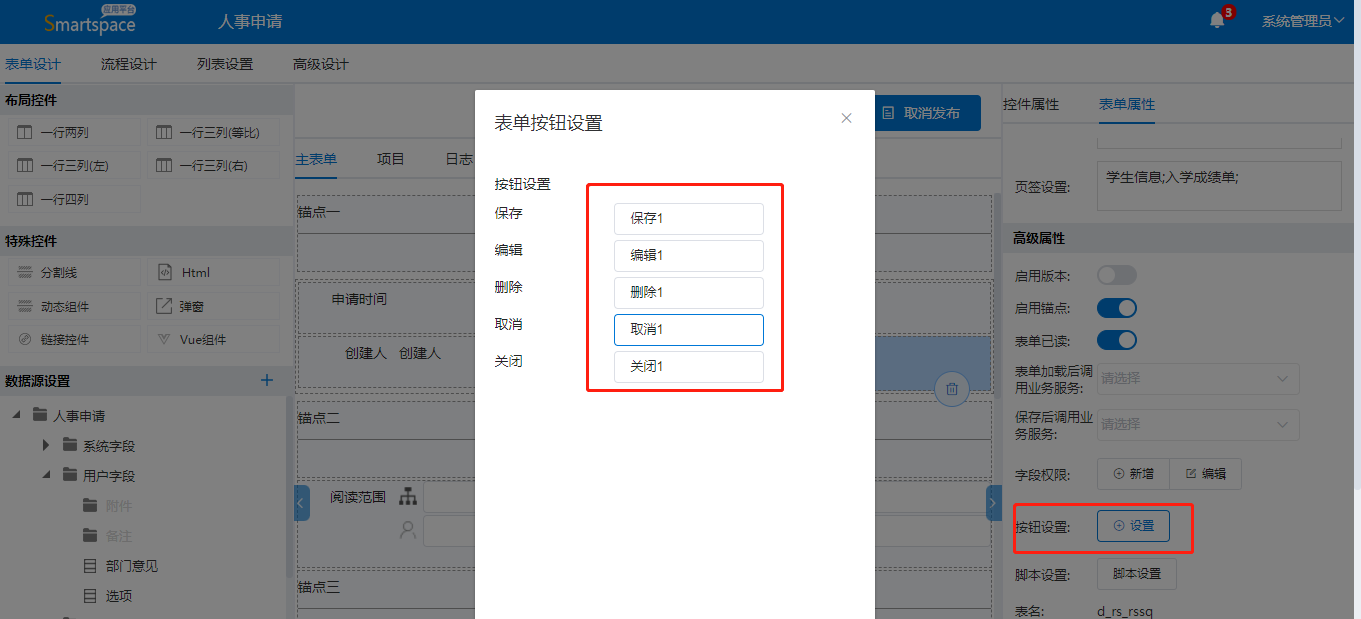
Task: Switch to the 控件属性 tab
Action: 1031,104
